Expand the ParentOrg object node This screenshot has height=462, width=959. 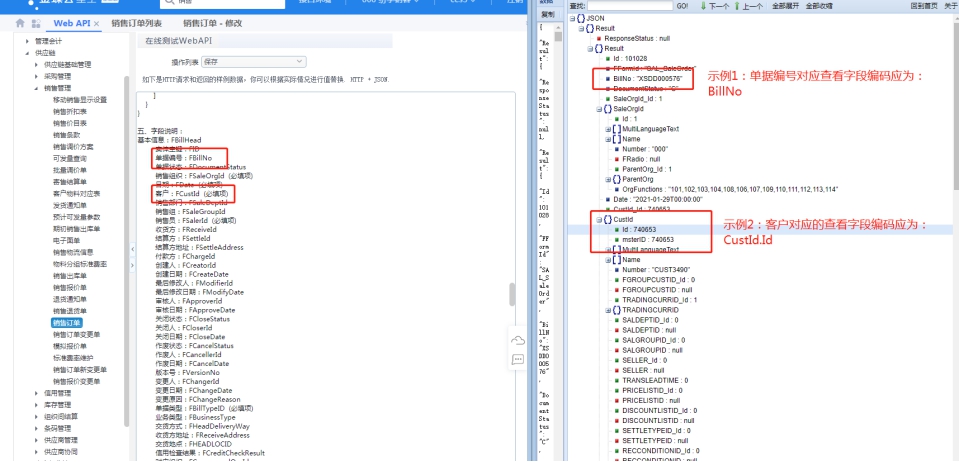pyautogui.click(x=608, y=179)
